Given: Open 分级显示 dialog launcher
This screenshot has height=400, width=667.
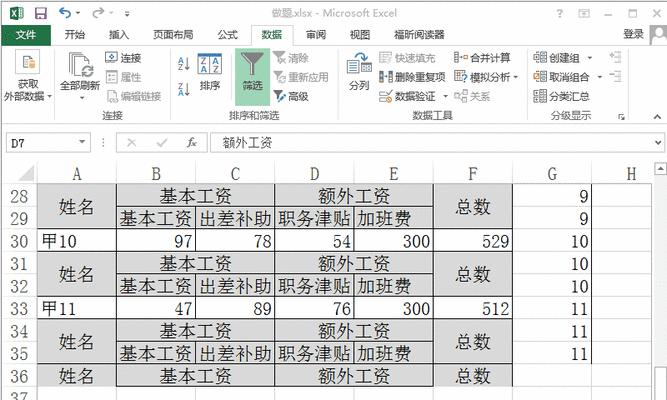Looking at the screenshot, I should (621, 117).
